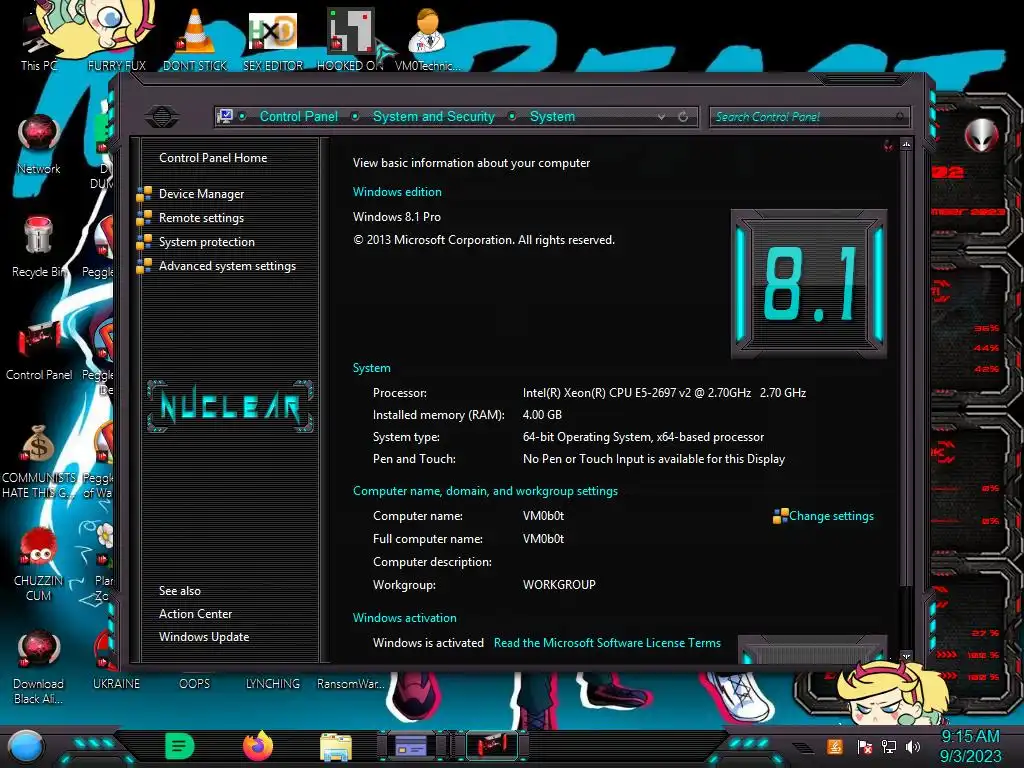
Task: Select the 'Windows is activated' text
Action: pyautogui.click(x=428, y=643)
